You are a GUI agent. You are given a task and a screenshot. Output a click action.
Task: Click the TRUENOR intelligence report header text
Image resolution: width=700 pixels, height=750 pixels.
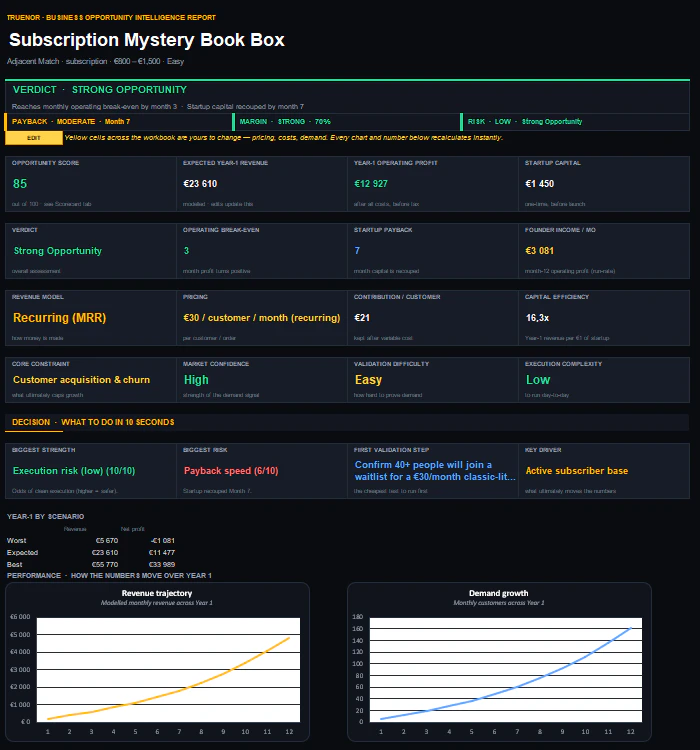(x=111, y=18)
